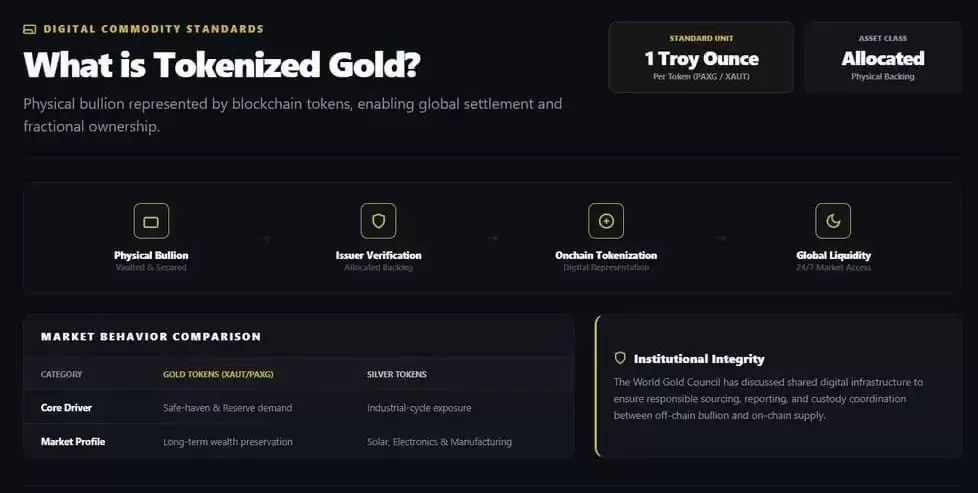
Task: Click Safe-haven & Reserve demand cell
Action: 228,408
